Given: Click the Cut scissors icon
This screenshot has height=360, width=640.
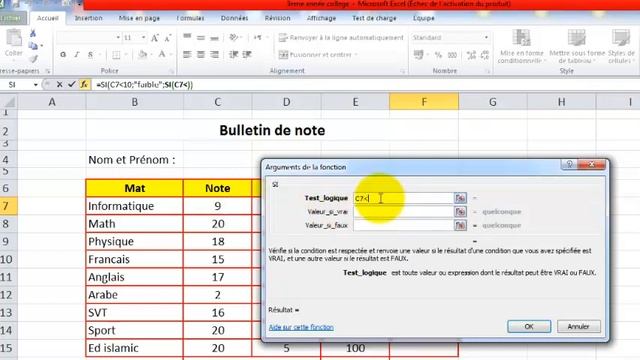Looking at the screenshot, I should (x=33, y=33).
